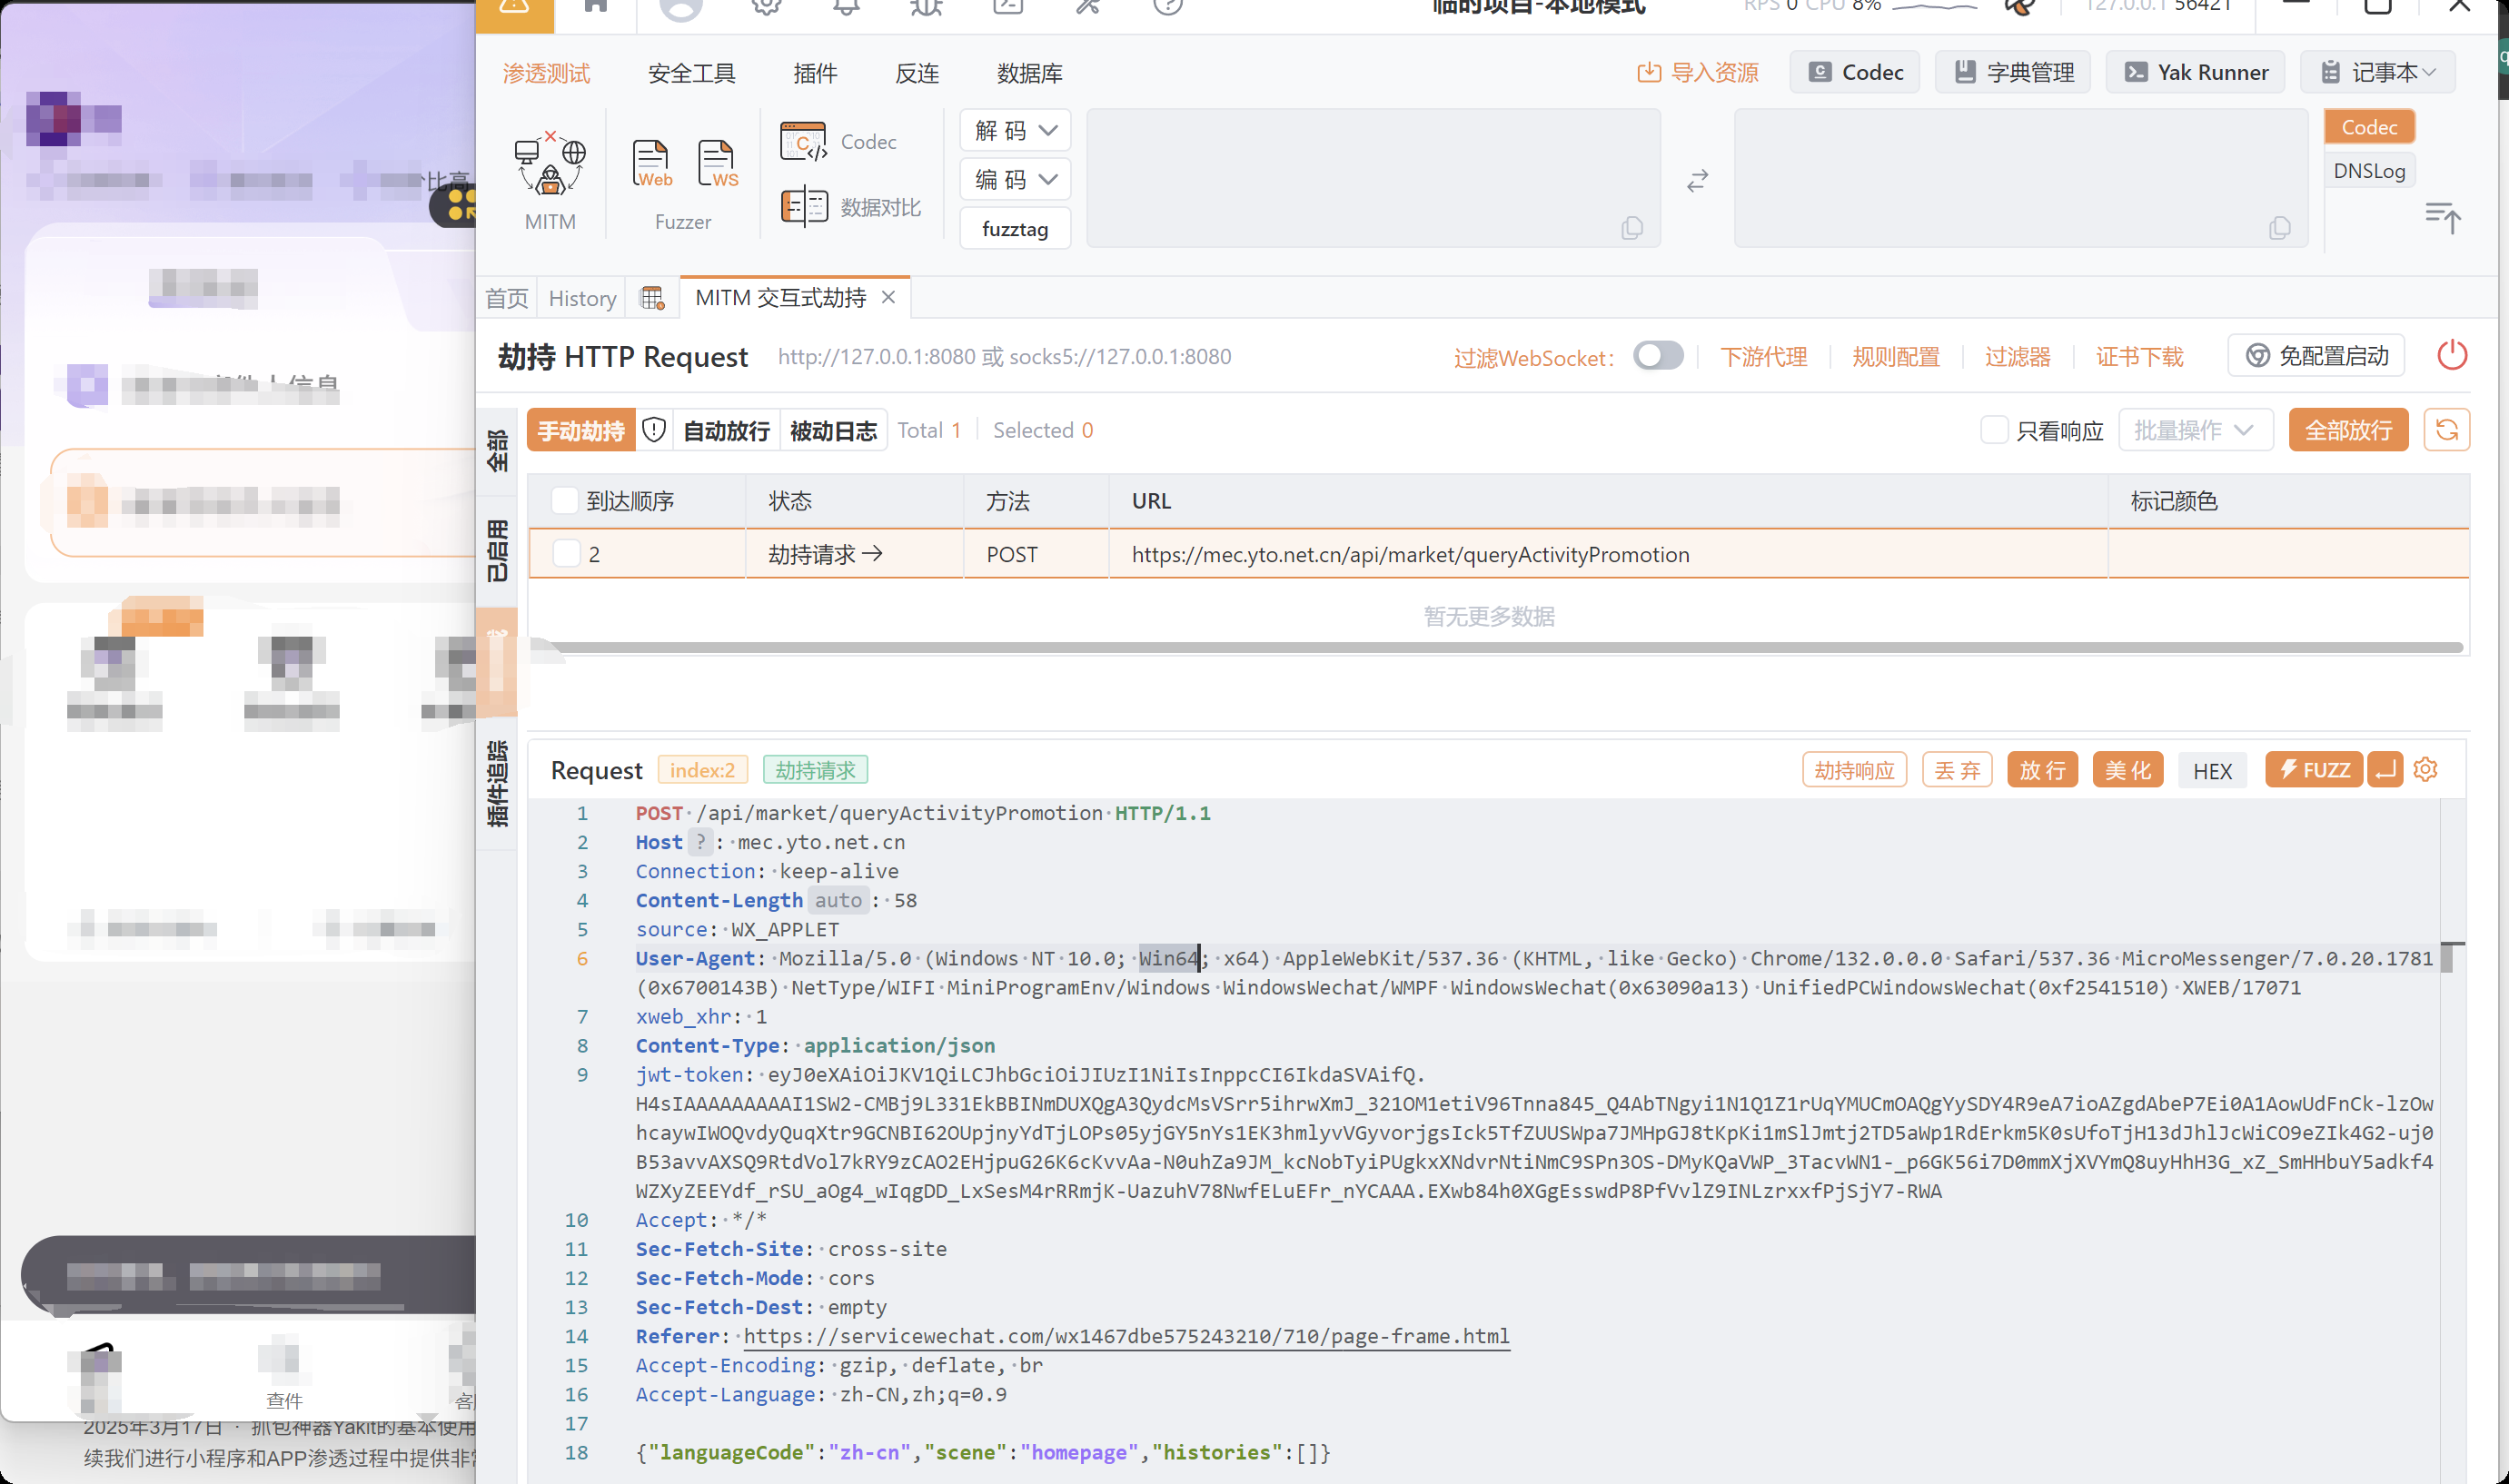Click the swap arrows between codec boxes
The image size is (2509, 1484).
[1697, 181]
